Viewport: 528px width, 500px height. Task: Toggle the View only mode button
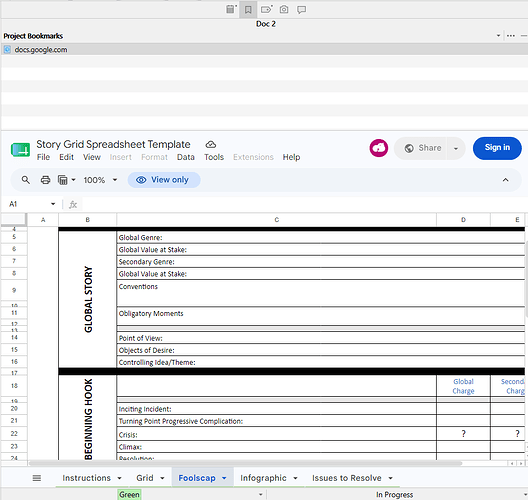click(164, 180)
